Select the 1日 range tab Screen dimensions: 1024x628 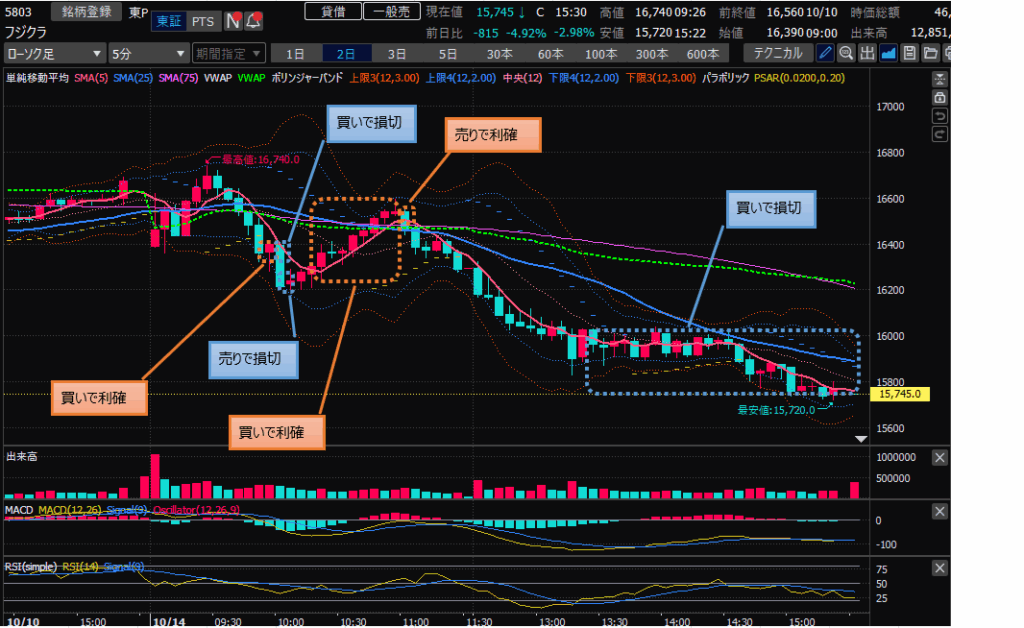pos(295,53)
